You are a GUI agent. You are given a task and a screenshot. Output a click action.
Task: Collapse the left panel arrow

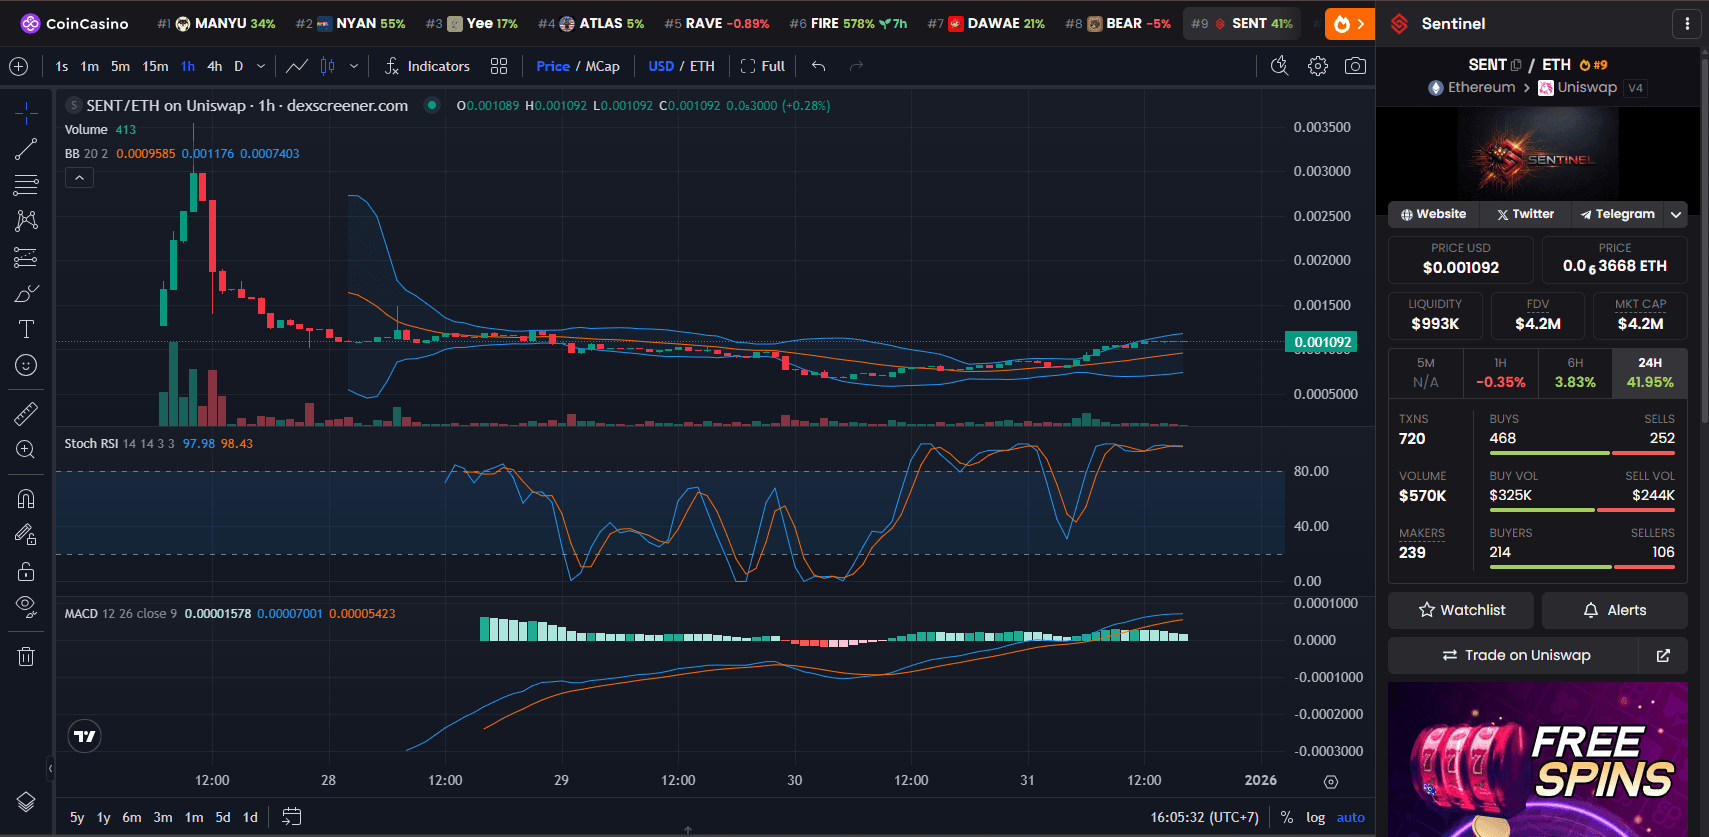click(50, 768)
